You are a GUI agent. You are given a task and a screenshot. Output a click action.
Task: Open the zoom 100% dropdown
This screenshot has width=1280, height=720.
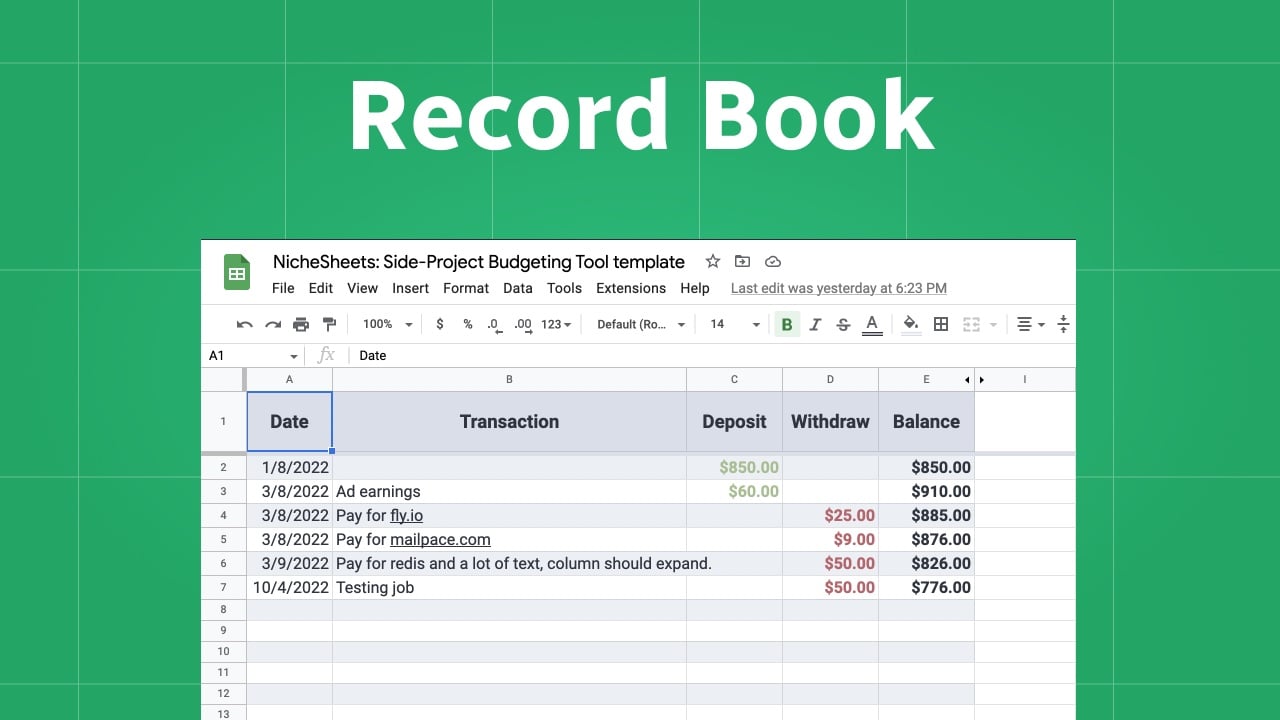(387, 324)
